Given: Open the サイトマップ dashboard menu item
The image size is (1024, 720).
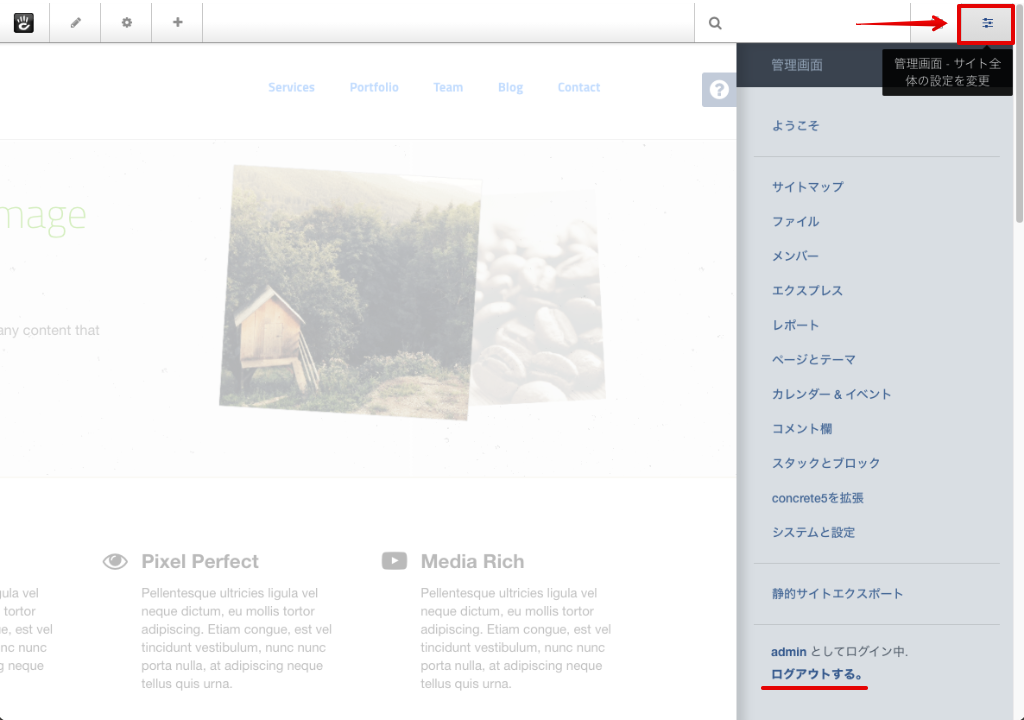Looking at the screenshot, I should point(807,187).
